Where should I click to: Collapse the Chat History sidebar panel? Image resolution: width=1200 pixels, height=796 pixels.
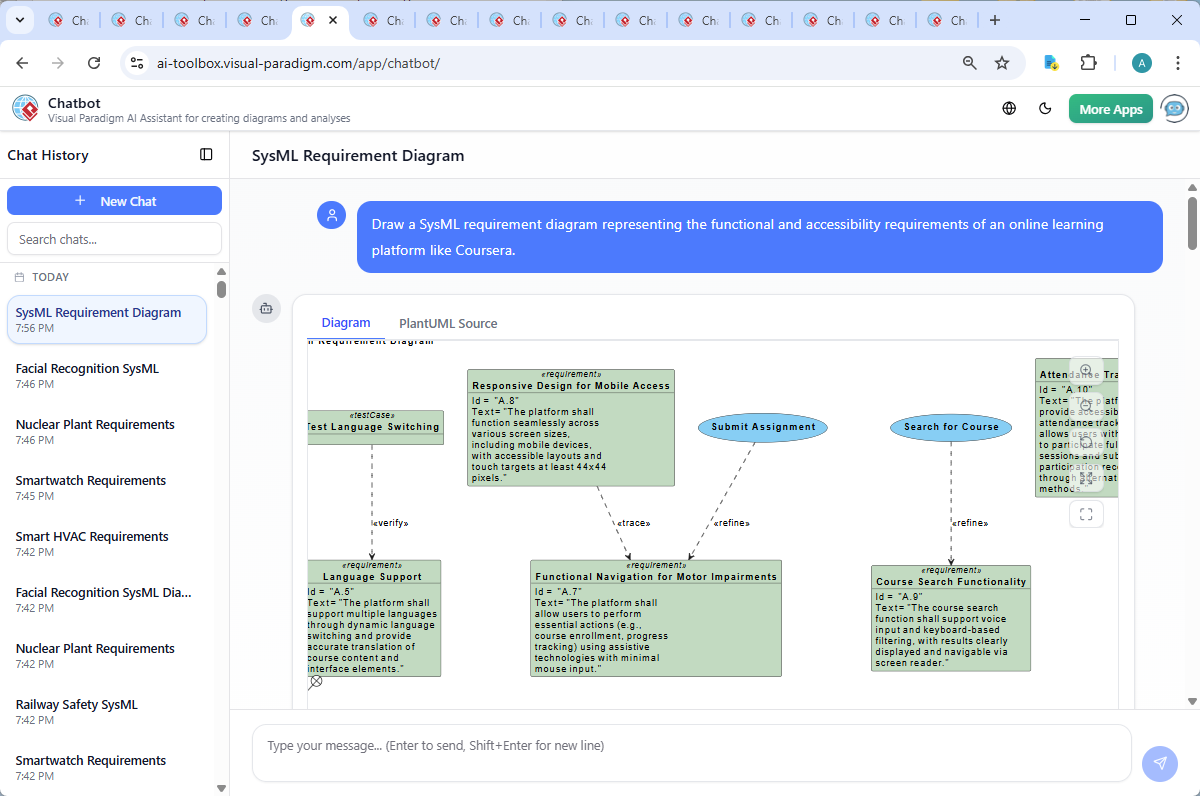coord(206,154)
